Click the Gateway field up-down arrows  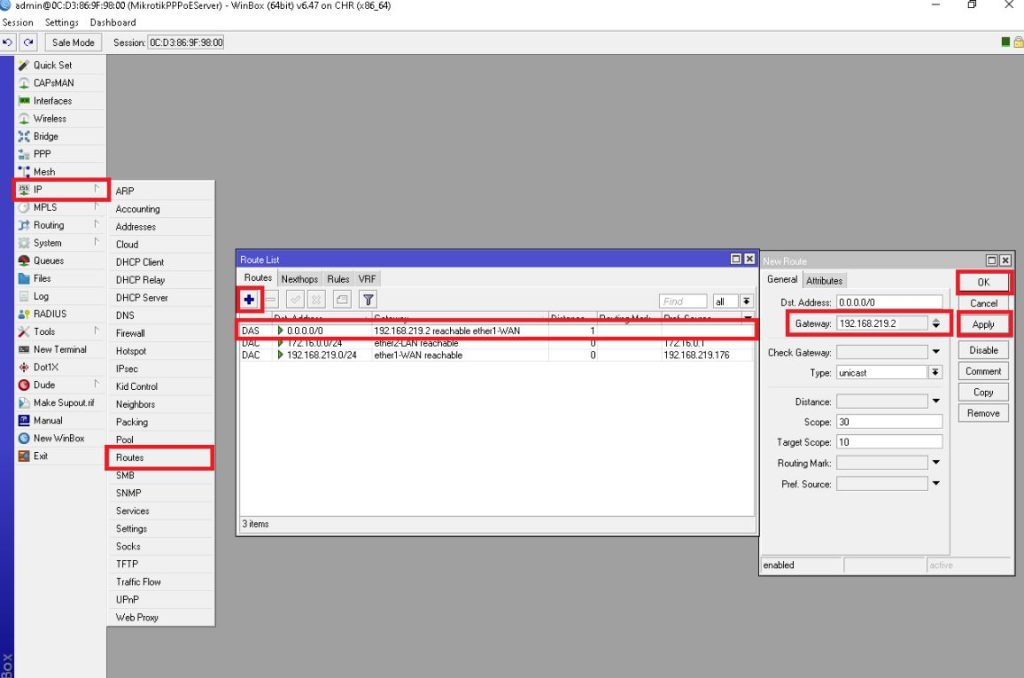pos(936,323)
